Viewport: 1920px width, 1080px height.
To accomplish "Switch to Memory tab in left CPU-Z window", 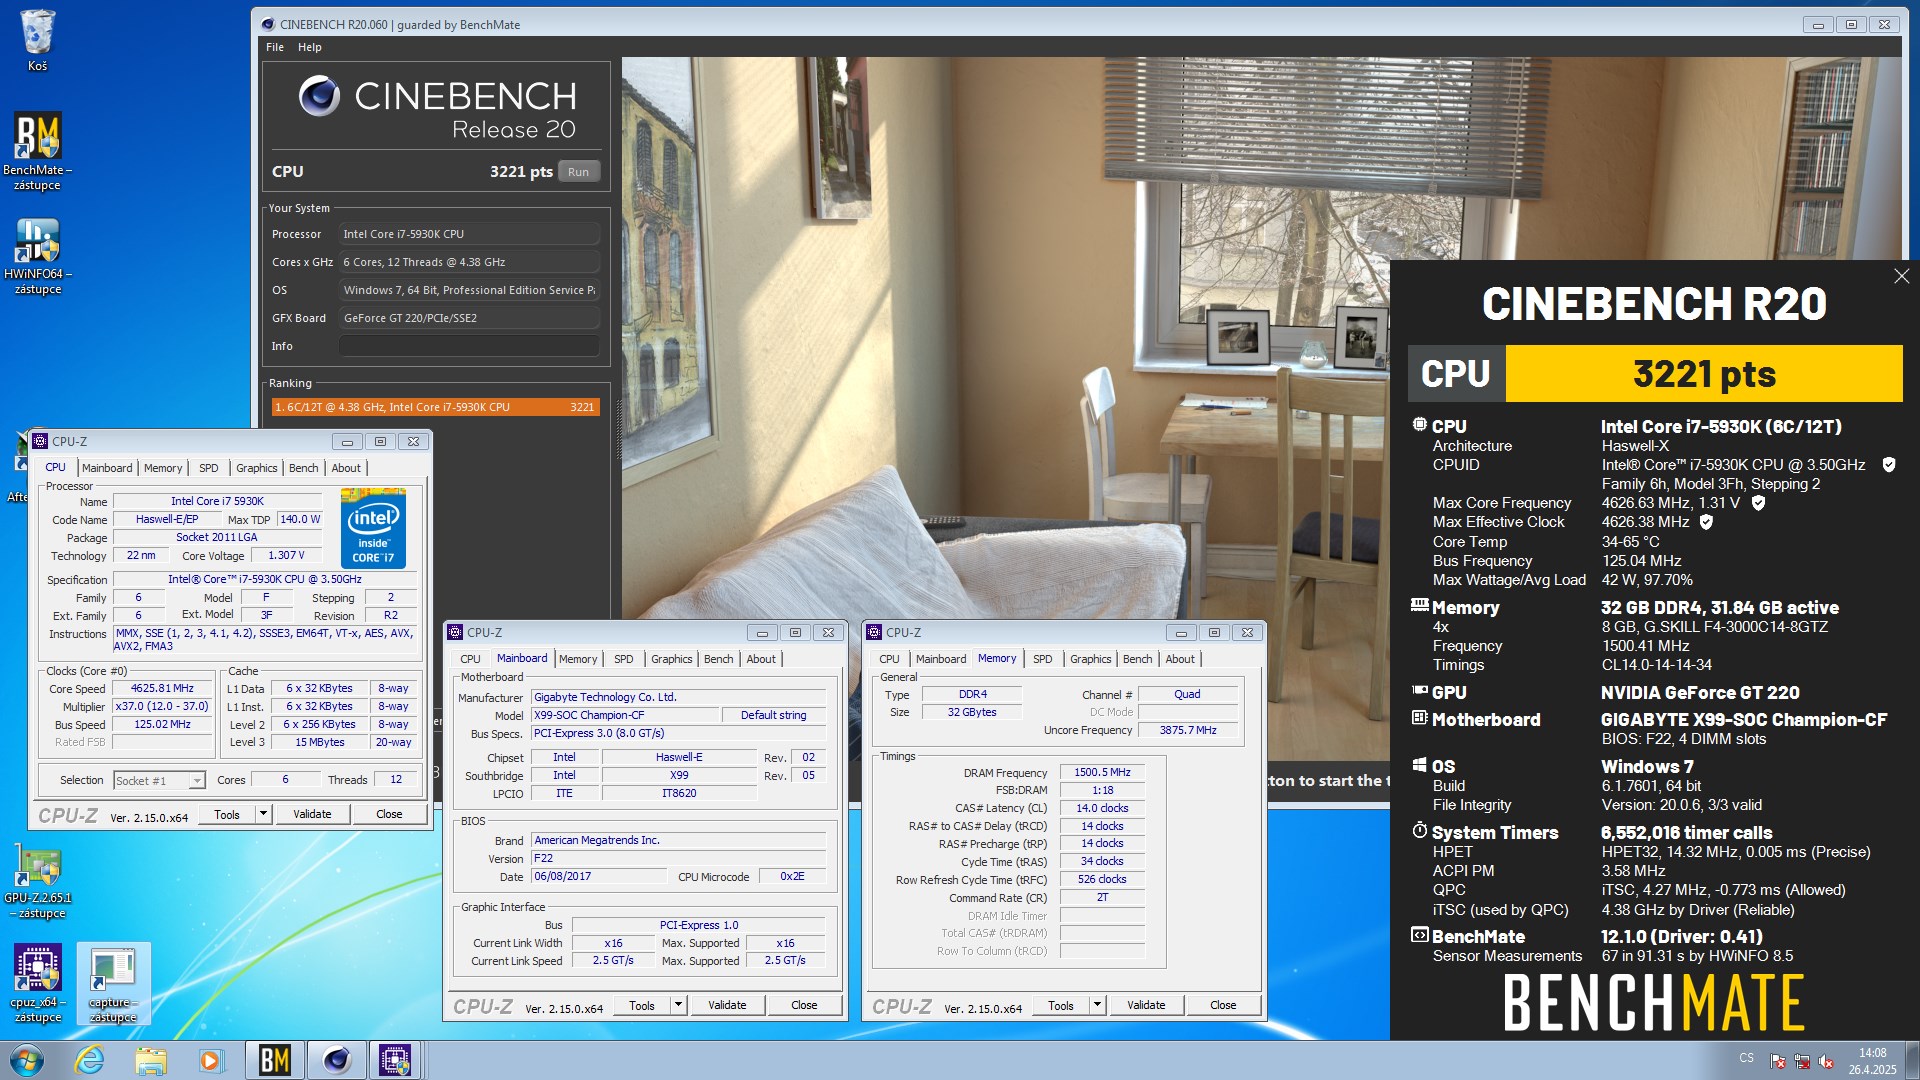I will click(163, 468).
